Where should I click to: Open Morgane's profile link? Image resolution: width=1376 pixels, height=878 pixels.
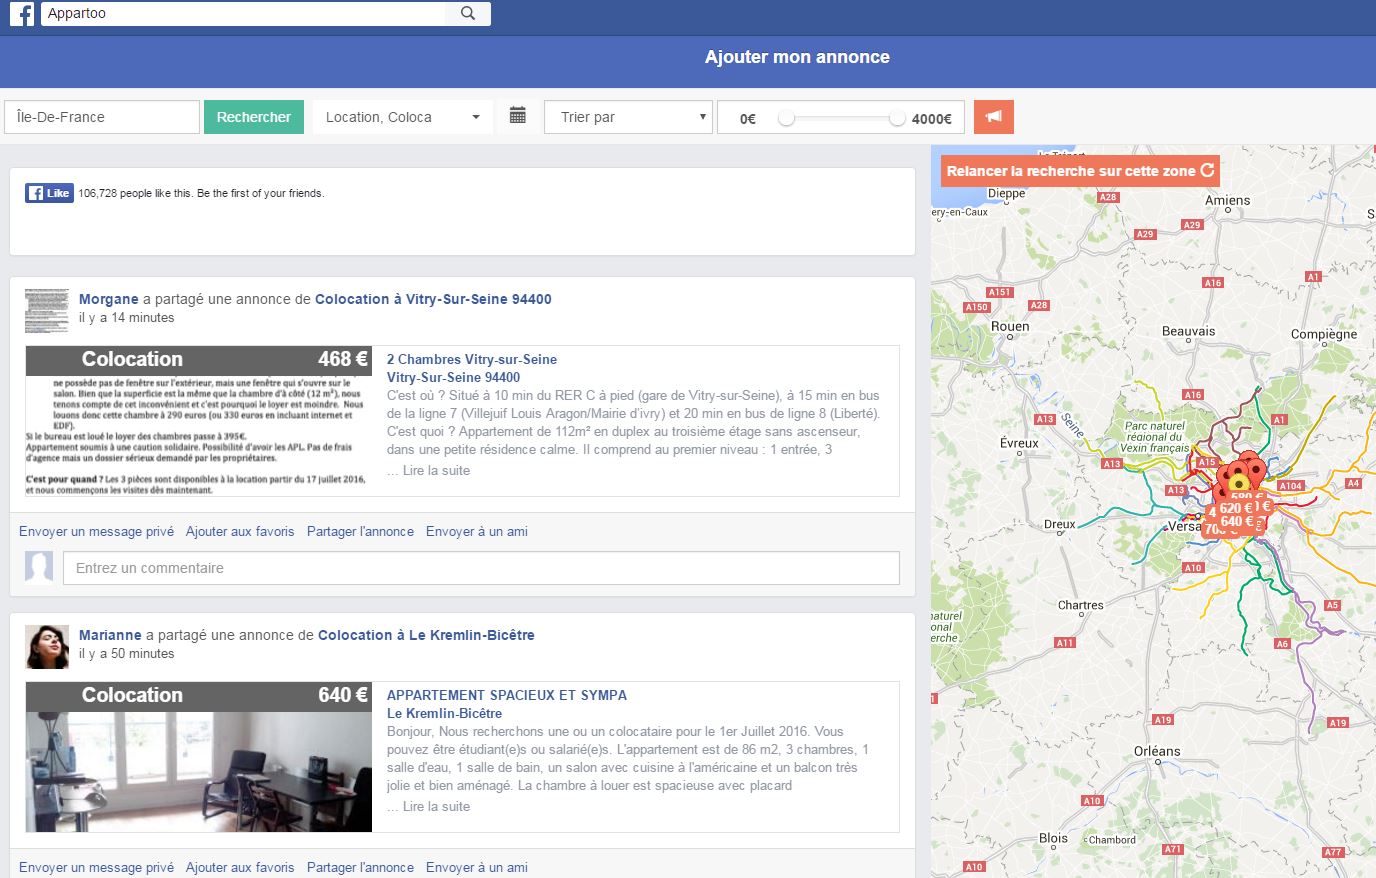tap(109, 299)
